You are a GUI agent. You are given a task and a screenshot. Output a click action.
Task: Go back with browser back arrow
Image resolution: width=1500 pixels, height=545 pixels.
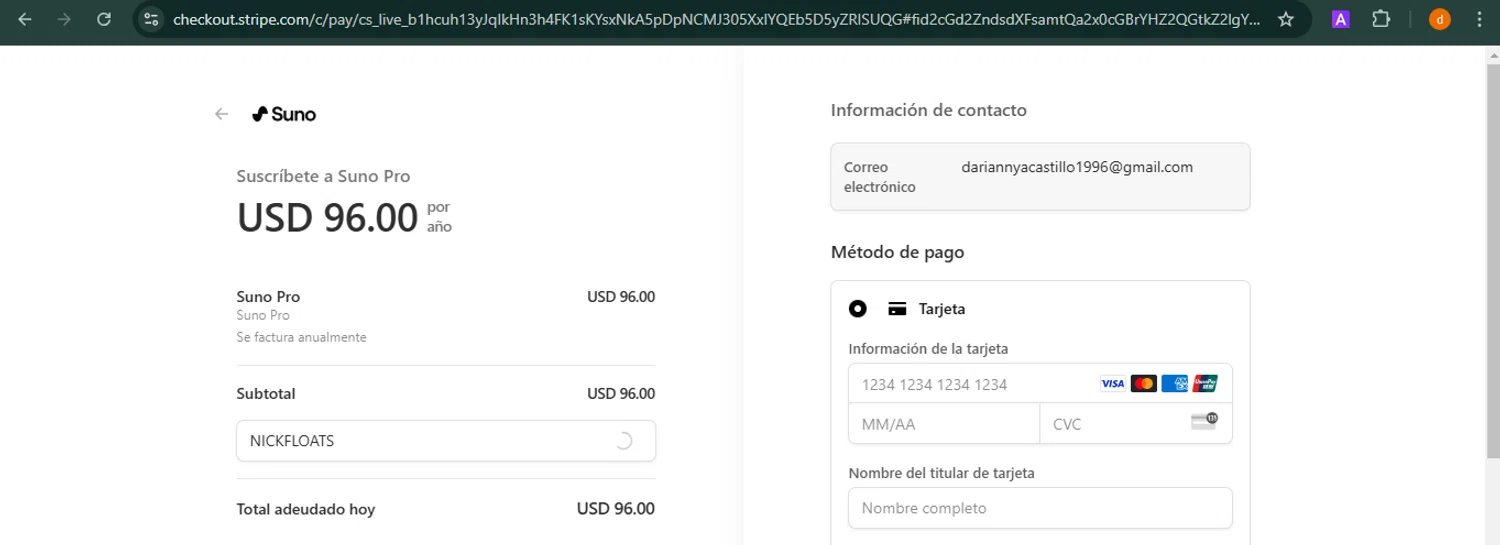click(x=25, y=19)
